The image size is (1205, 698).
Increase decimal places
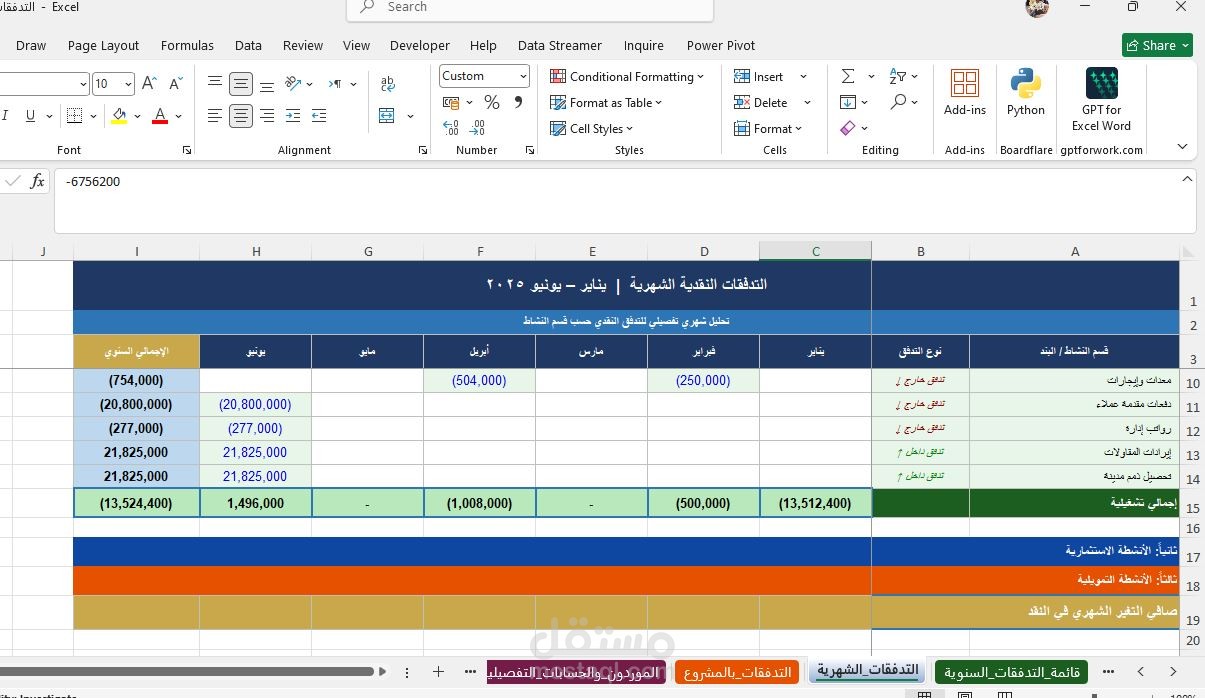pos(452,127)
